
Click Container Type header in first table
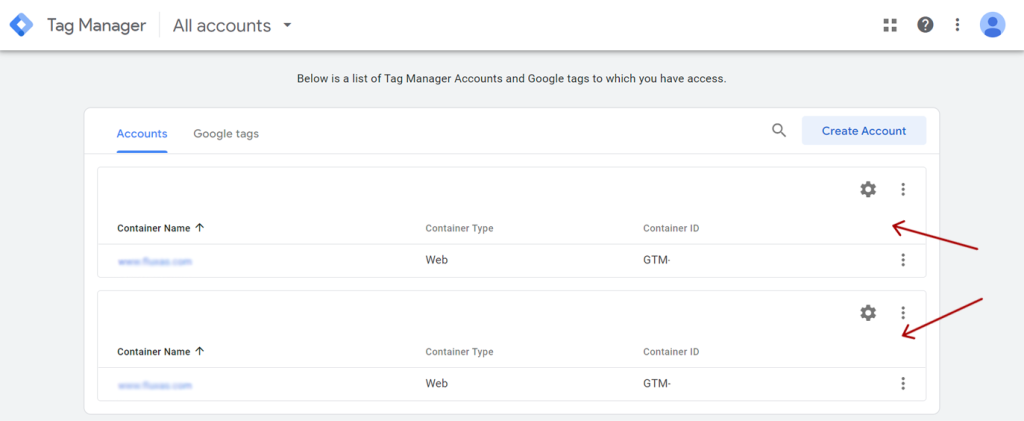(x=459, y=228)
